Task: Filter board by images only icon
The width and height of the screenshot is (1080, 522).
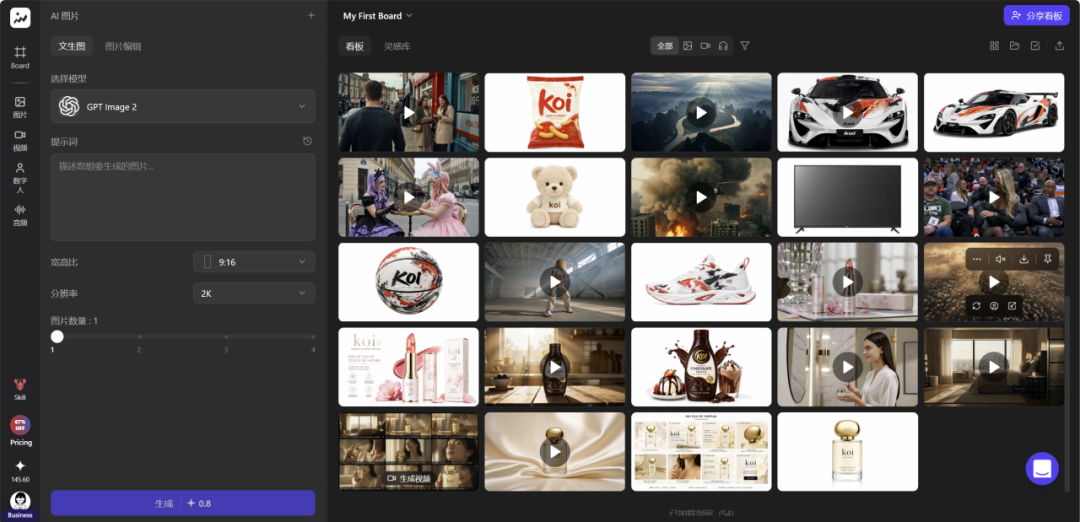Action: [687, 45]
